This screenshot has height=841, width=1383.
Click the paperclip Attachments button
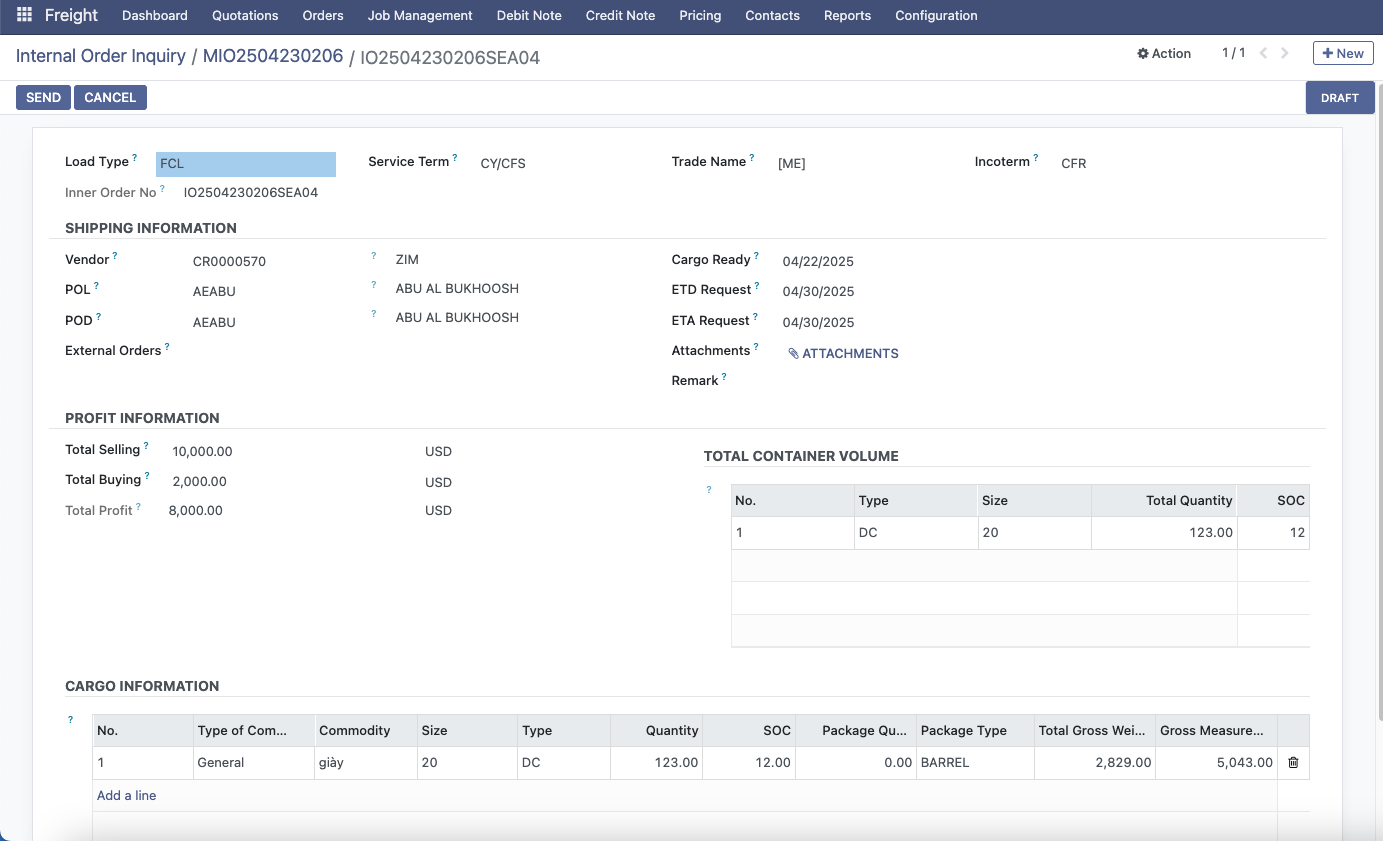843,353
